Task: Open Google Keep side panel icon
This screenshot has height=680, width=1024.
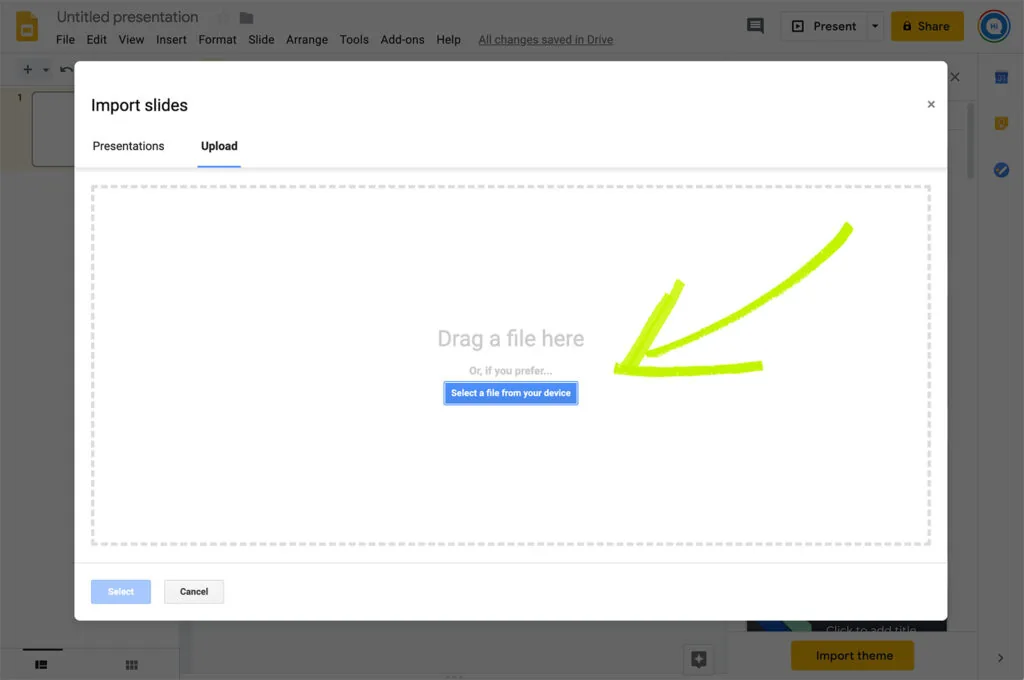Action: 1001,123
